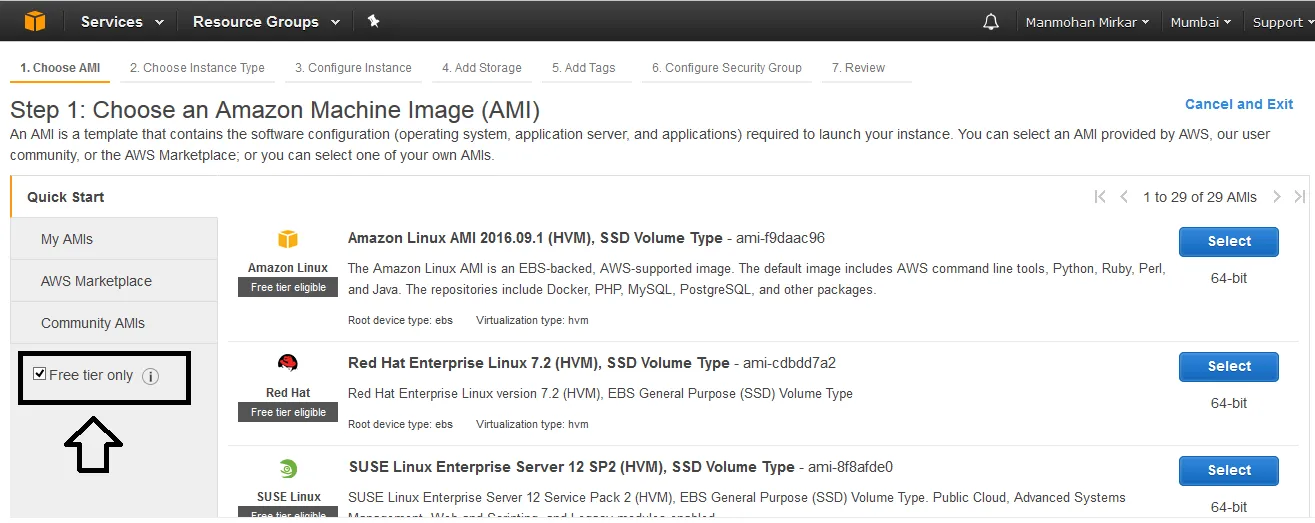Switch to 6. Configure Security Group tab

click(726, 68)
